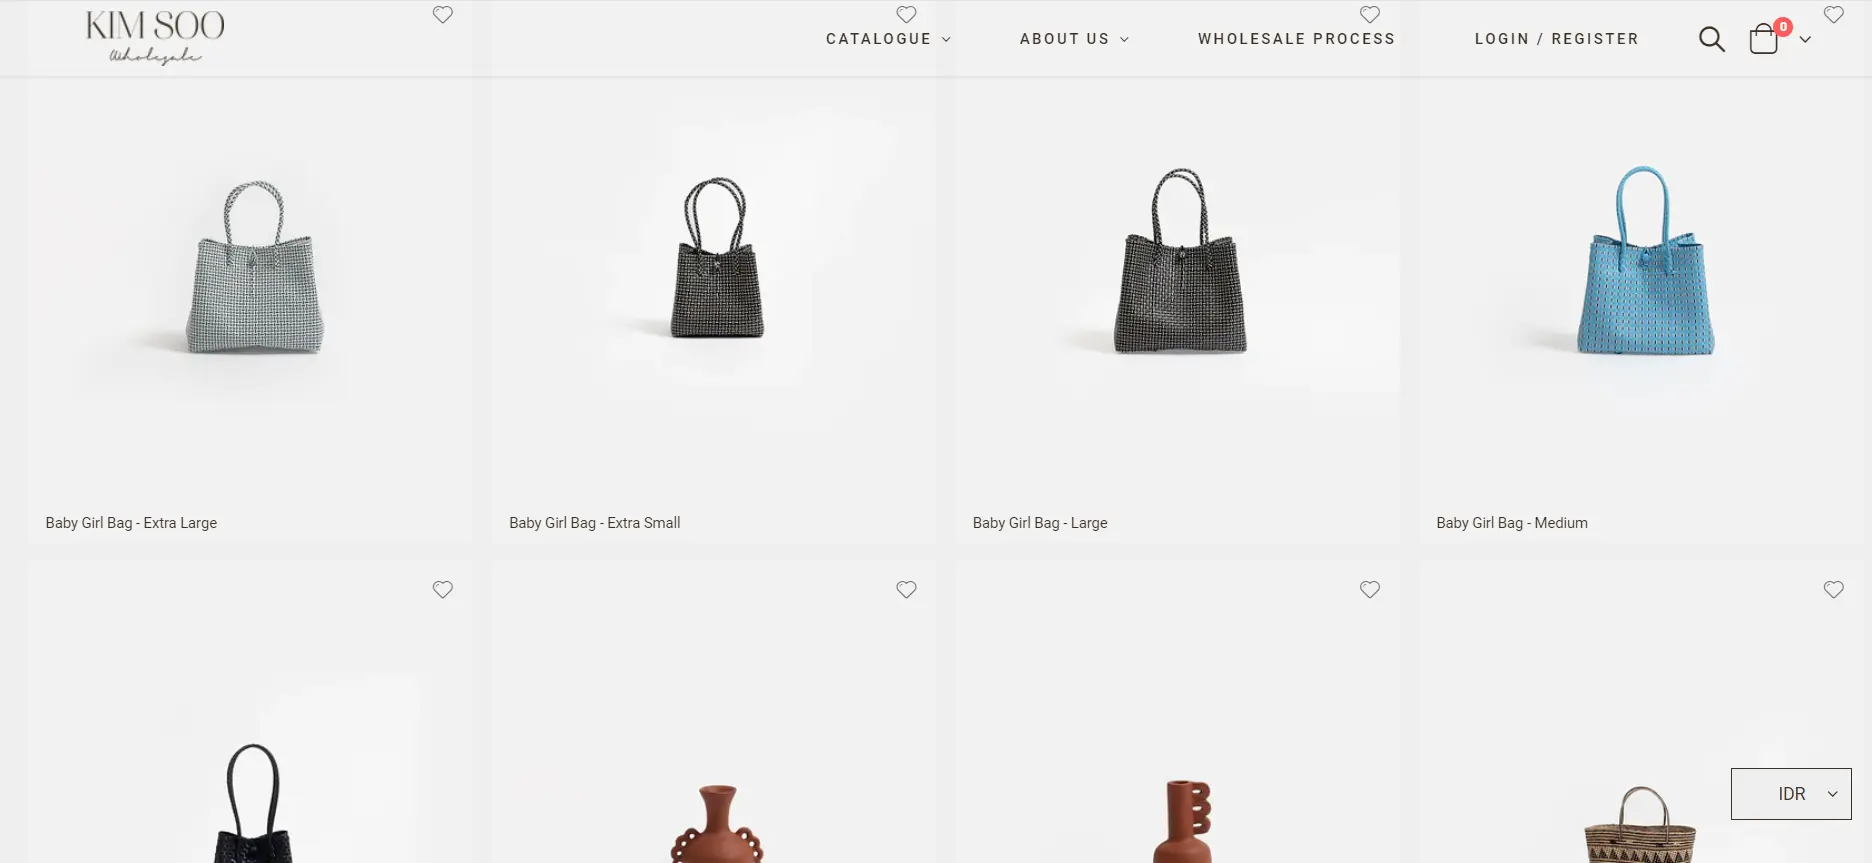
Task: Go to Wholesale Process page
Action: pyautogui.click(x=1296, y=39)
